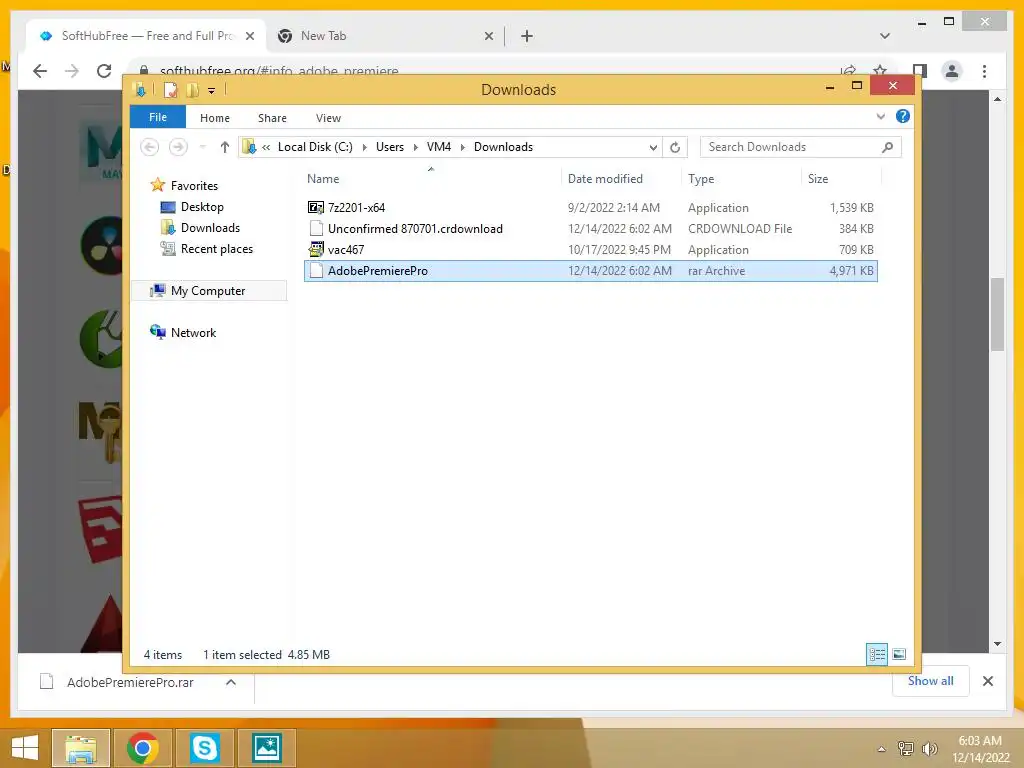Click the volume speaker tray icon

click(x=929, y=749)
